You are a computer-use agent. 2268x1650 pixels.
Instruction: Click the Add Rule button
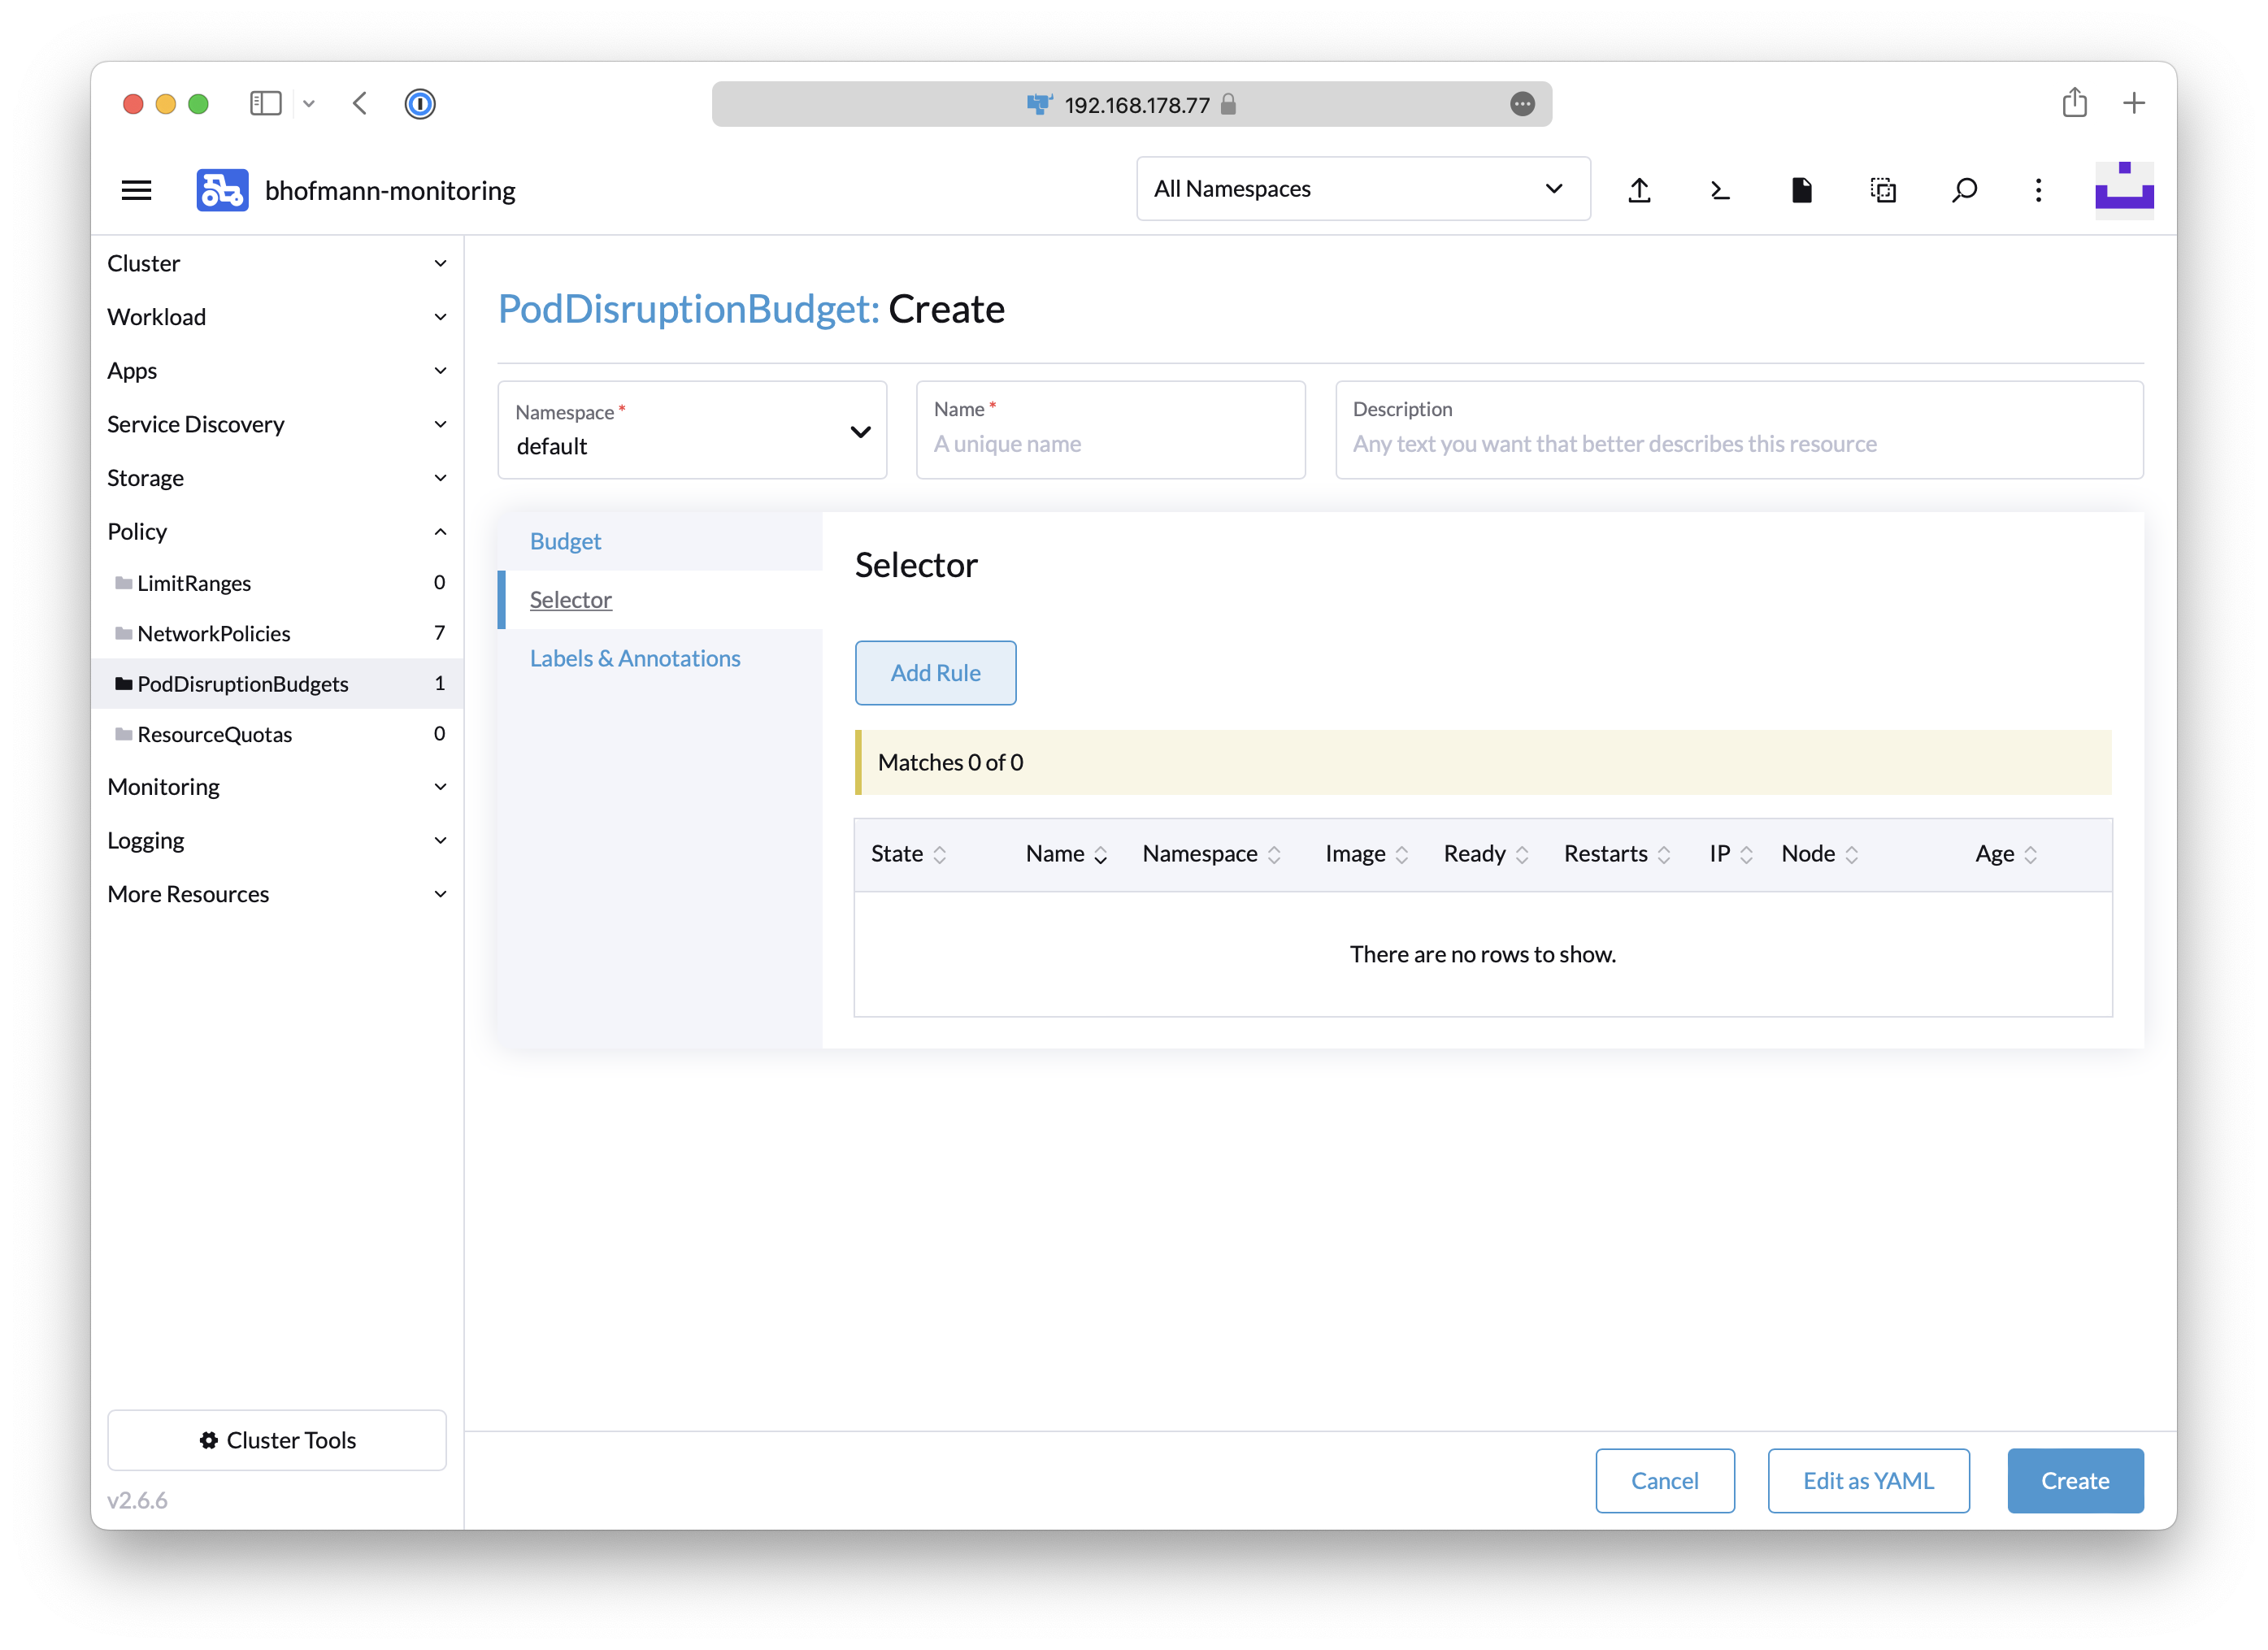pos(935,673)
